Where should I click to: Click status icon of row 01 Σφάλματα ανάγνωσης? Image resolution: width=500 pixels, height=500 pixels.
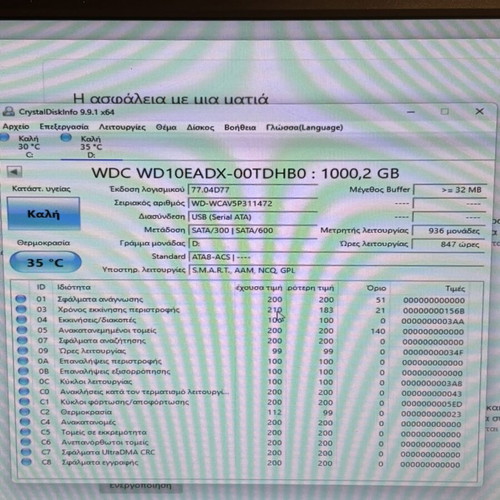pos(21,299)
